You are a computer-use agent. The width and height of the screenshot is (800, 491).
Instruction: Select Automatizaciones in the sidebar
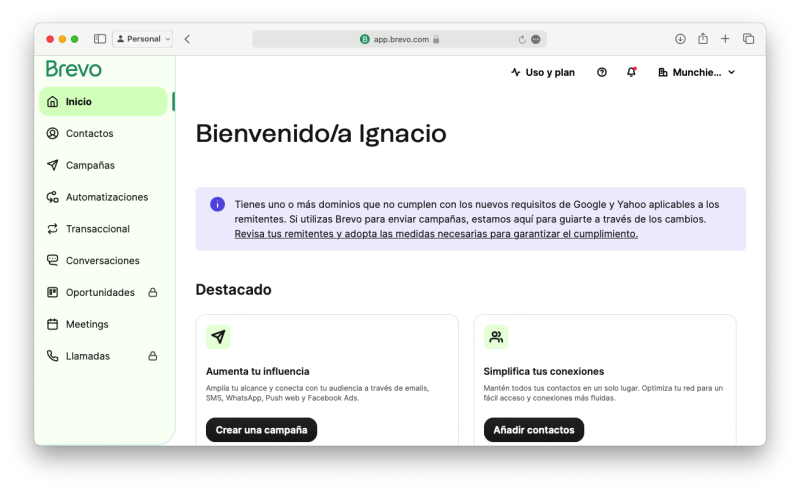[x=103, y=197]
